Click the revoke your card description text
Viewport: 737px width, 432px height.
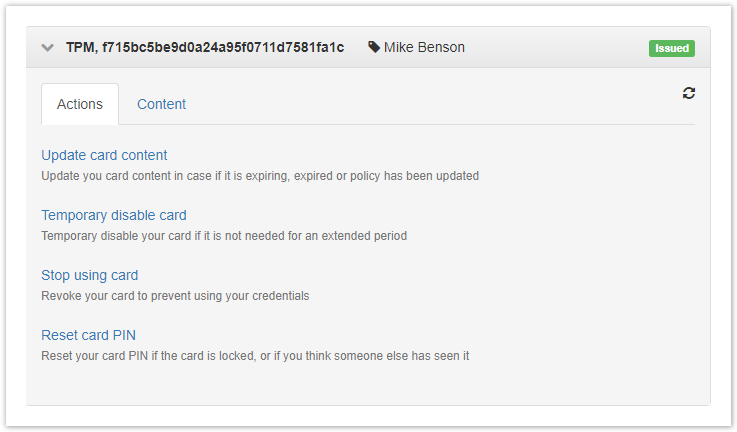point(175,296)
